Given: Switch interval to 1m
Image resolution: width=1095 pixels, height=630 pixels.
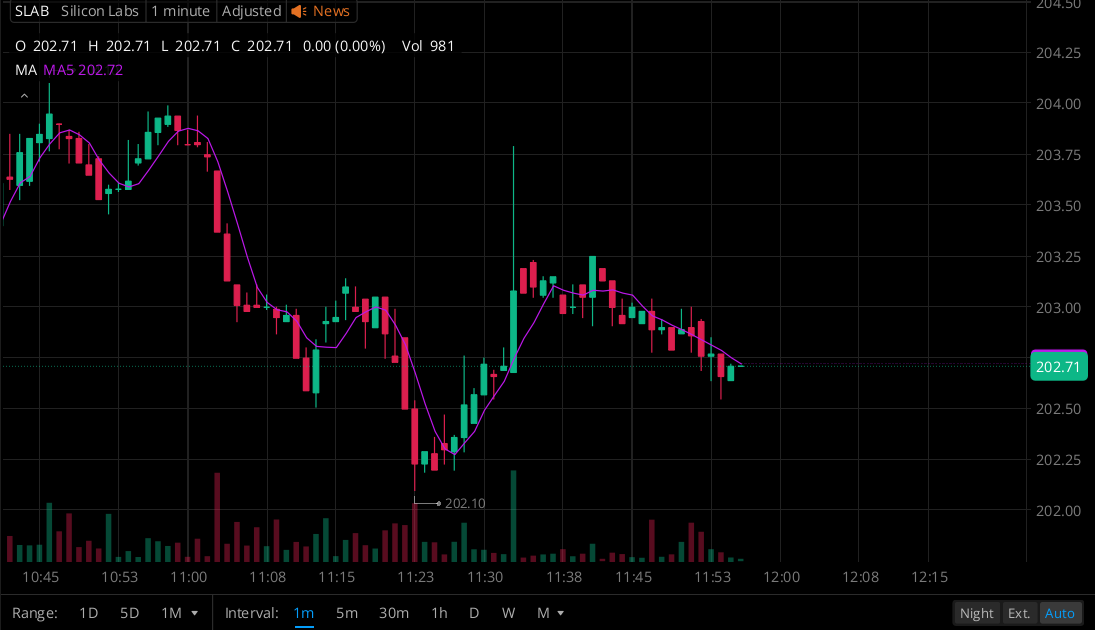Looking at the screenshot, I should pos(304,613).
